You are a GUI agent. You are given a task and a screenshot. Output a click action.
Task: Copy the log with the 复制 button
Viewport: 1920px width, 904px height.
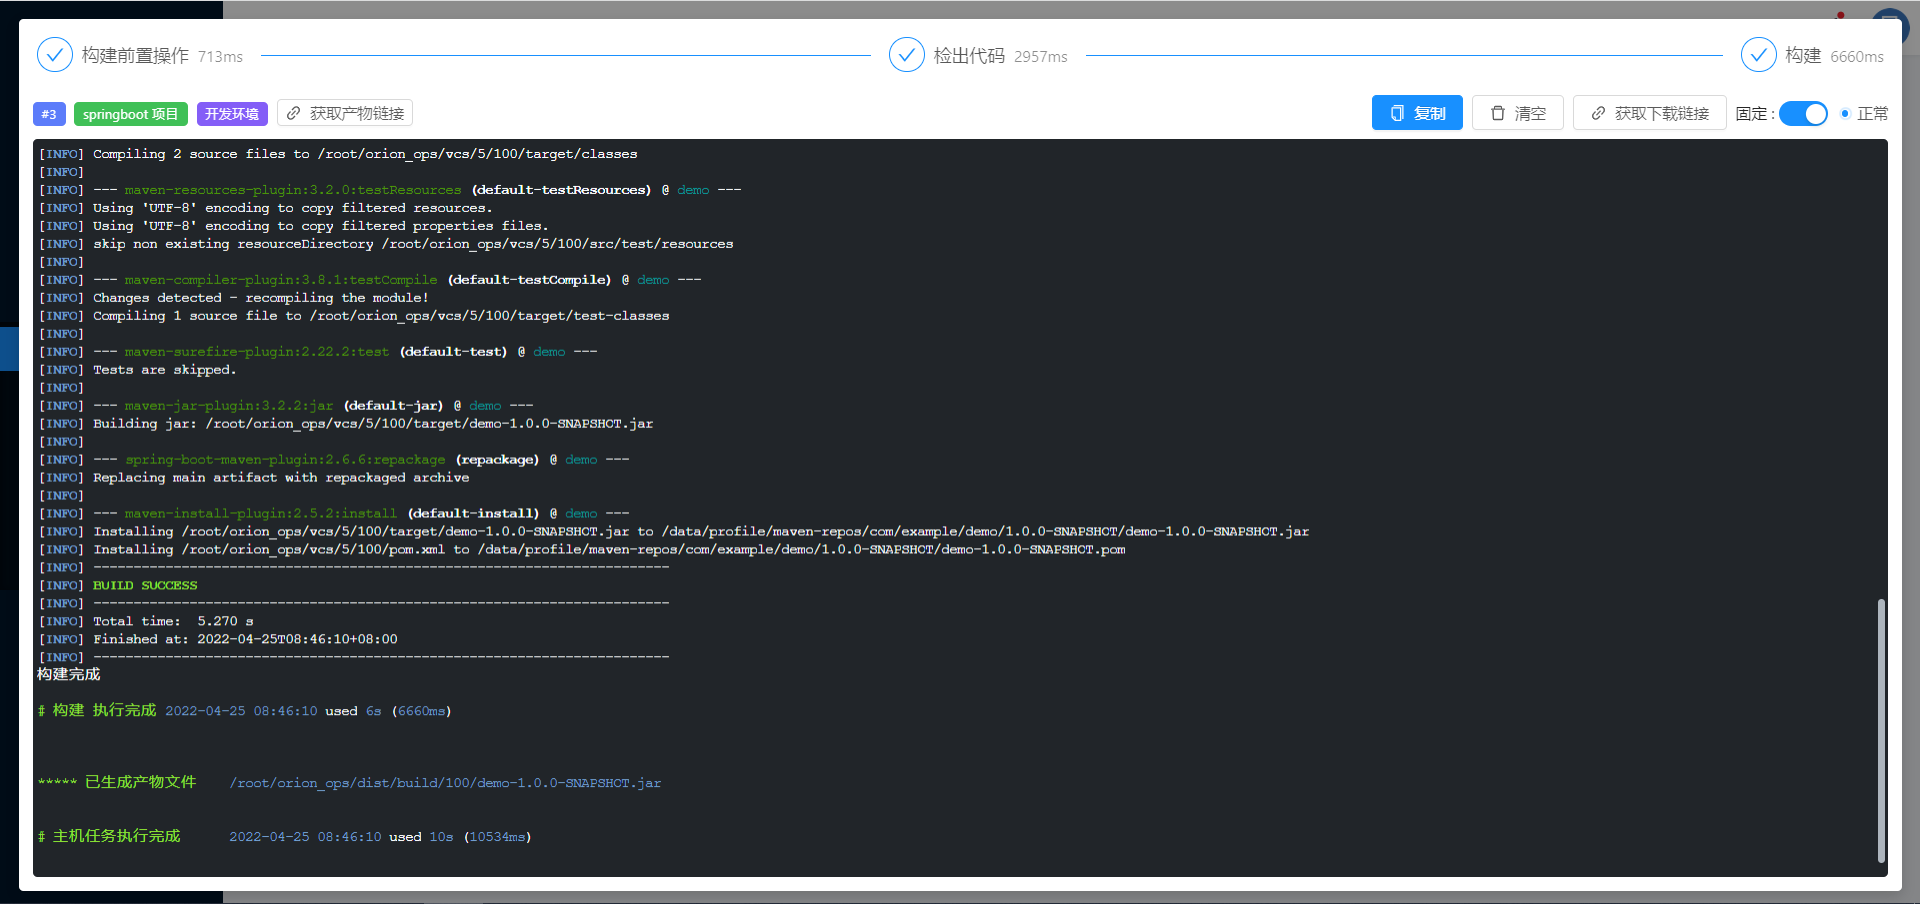tap(1417, 113)
